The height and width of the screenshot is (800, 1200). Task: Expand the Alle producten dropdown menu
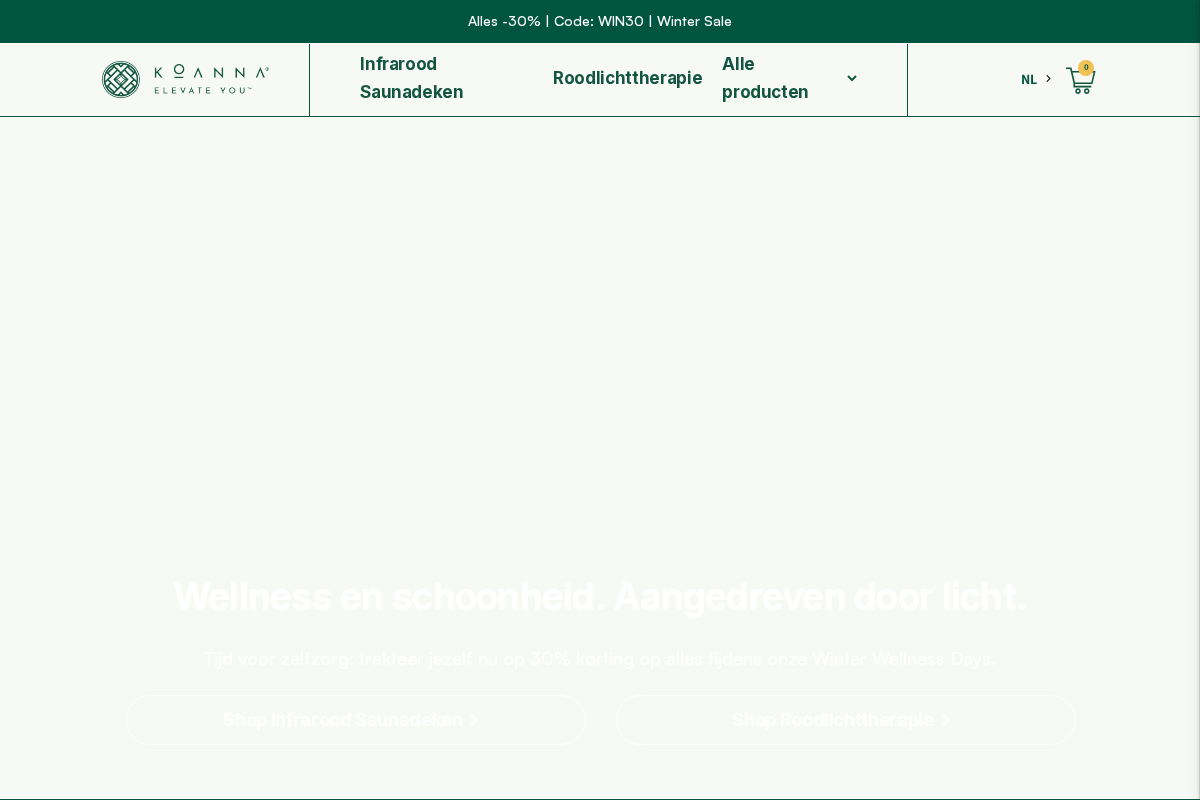(x=790, y=78)
